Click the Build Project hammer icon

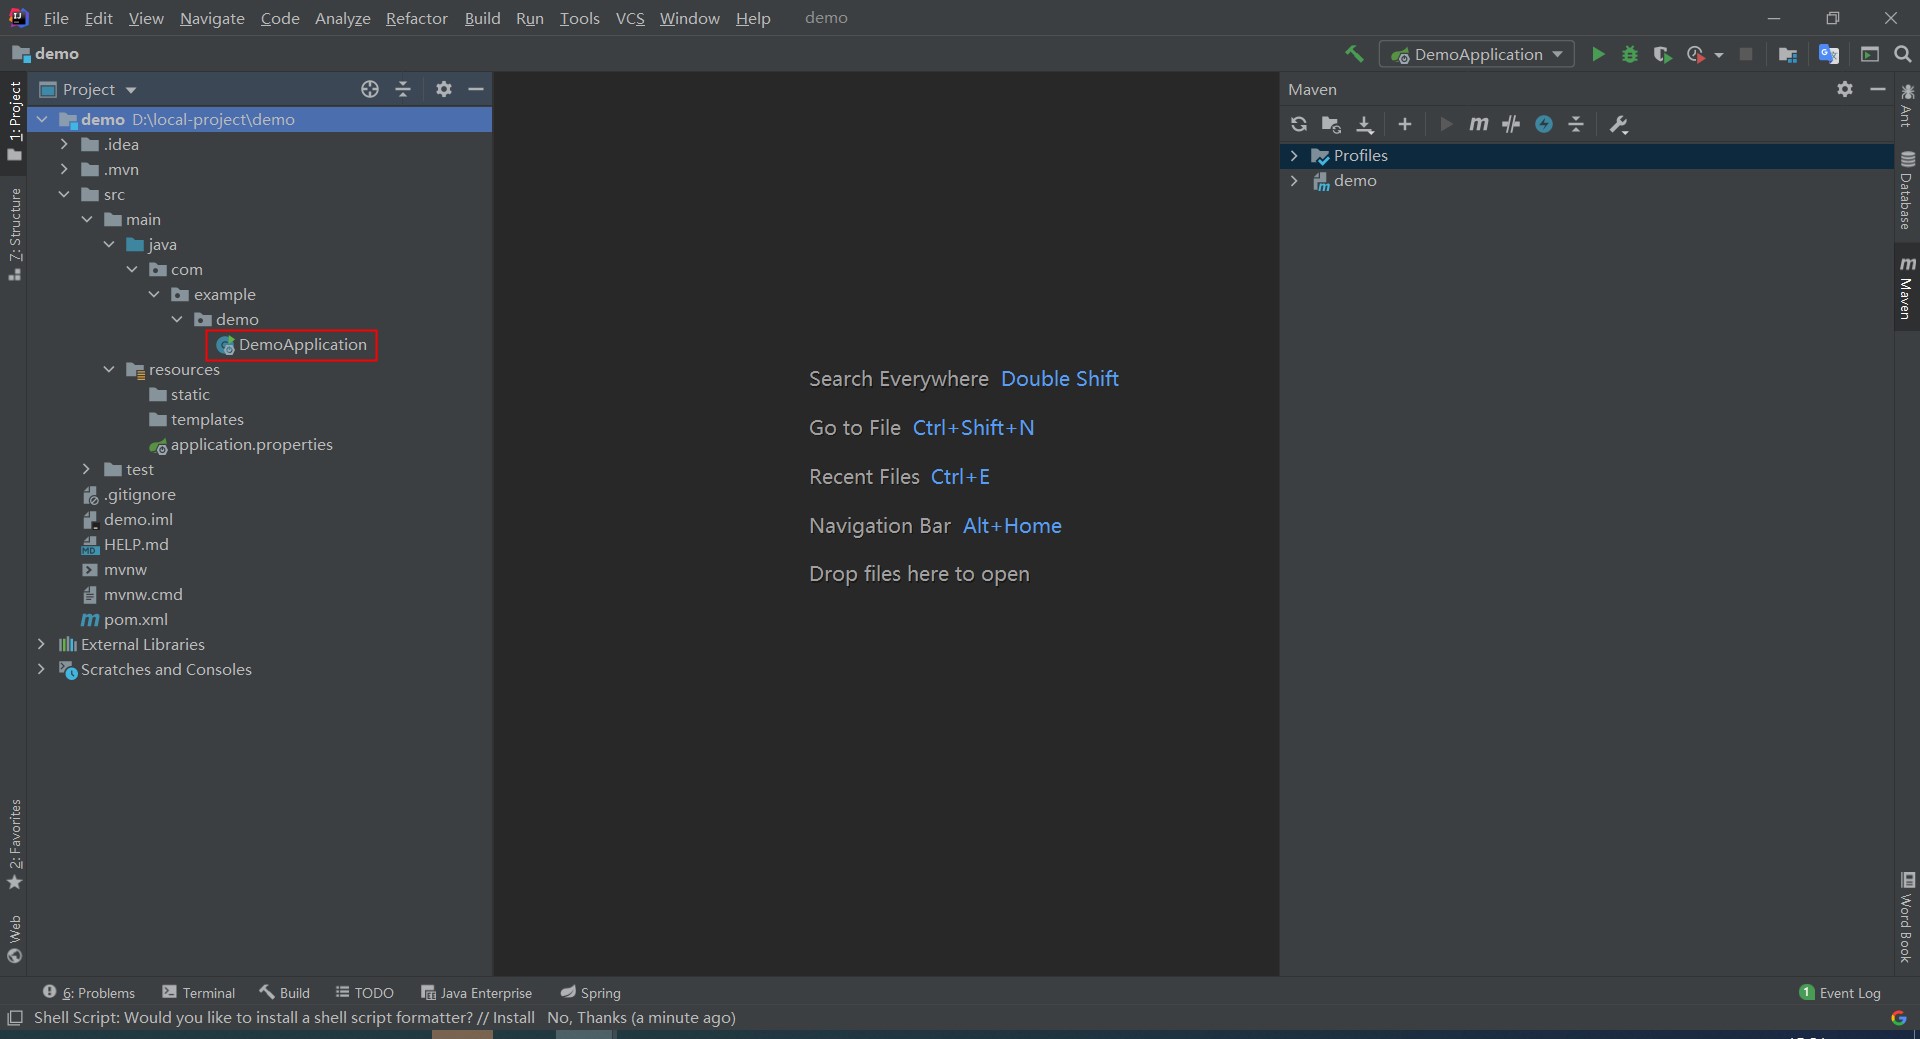tap(1354, 54)
